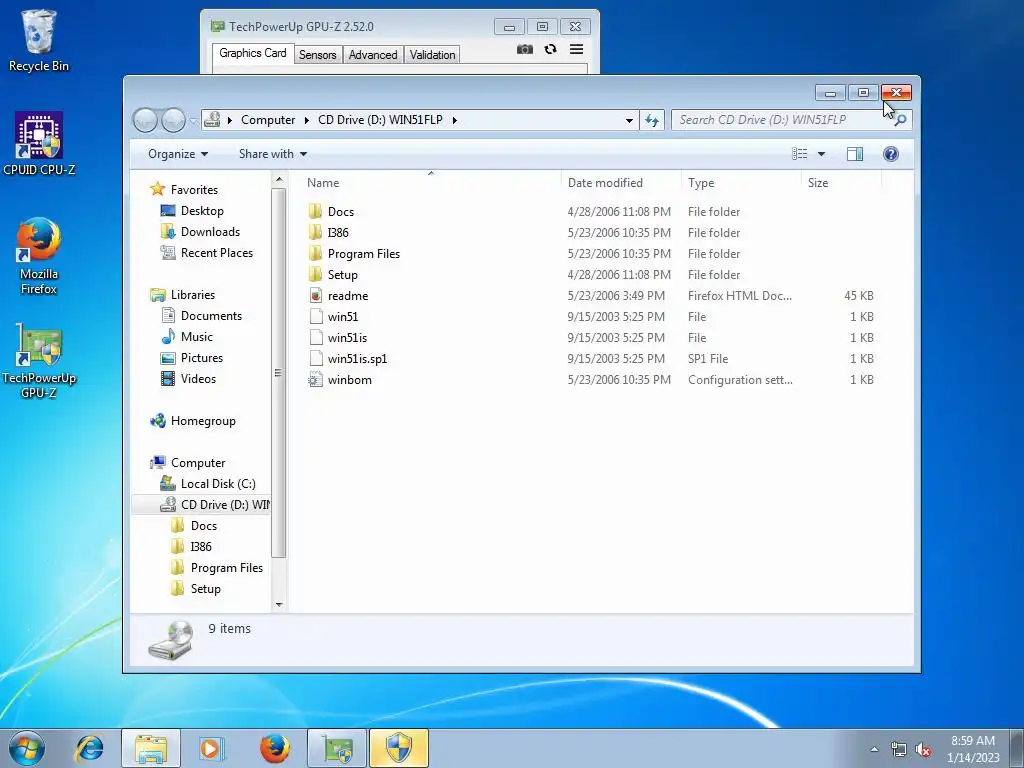
Task: Open Internet Explorer from taskbar
Action: click(89, 748)
